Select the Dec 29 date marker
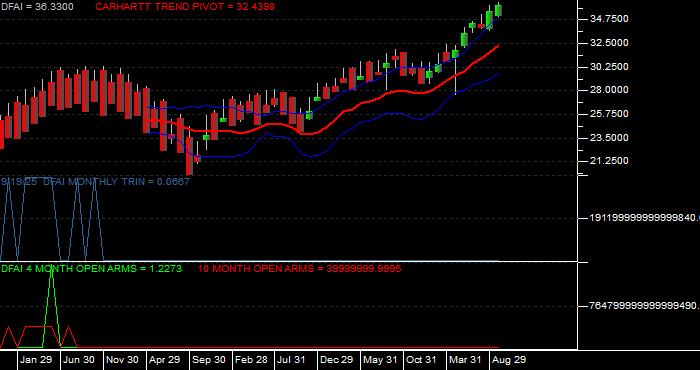 pos(337,360)
